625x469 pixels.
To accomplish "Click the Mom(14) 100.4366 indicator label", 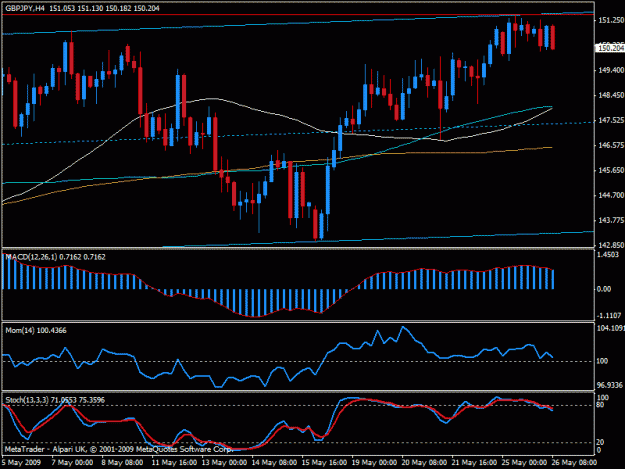I will (x=36, y=330).
